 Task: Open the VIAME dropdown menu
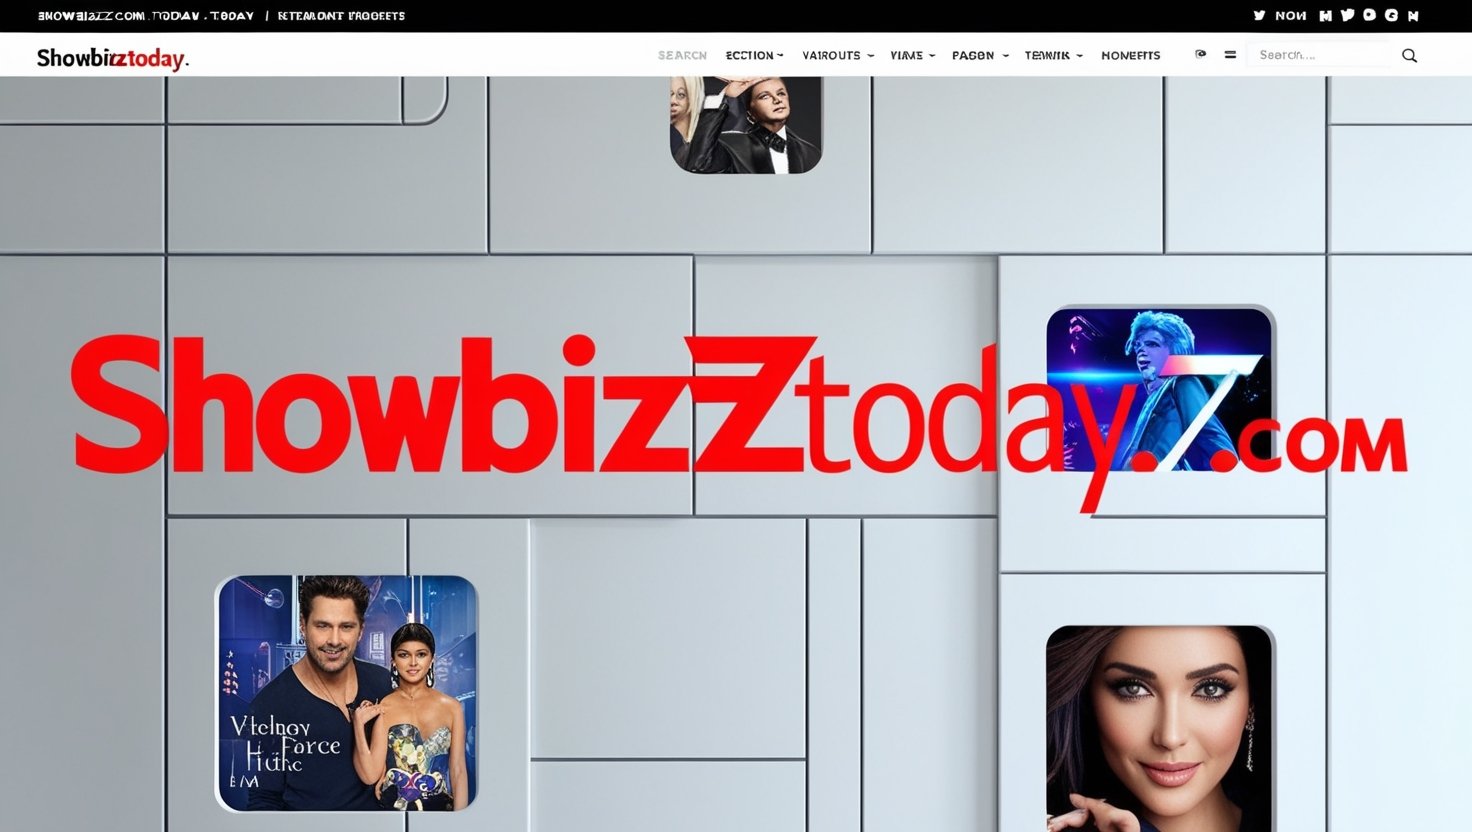(x=912, y=56)
